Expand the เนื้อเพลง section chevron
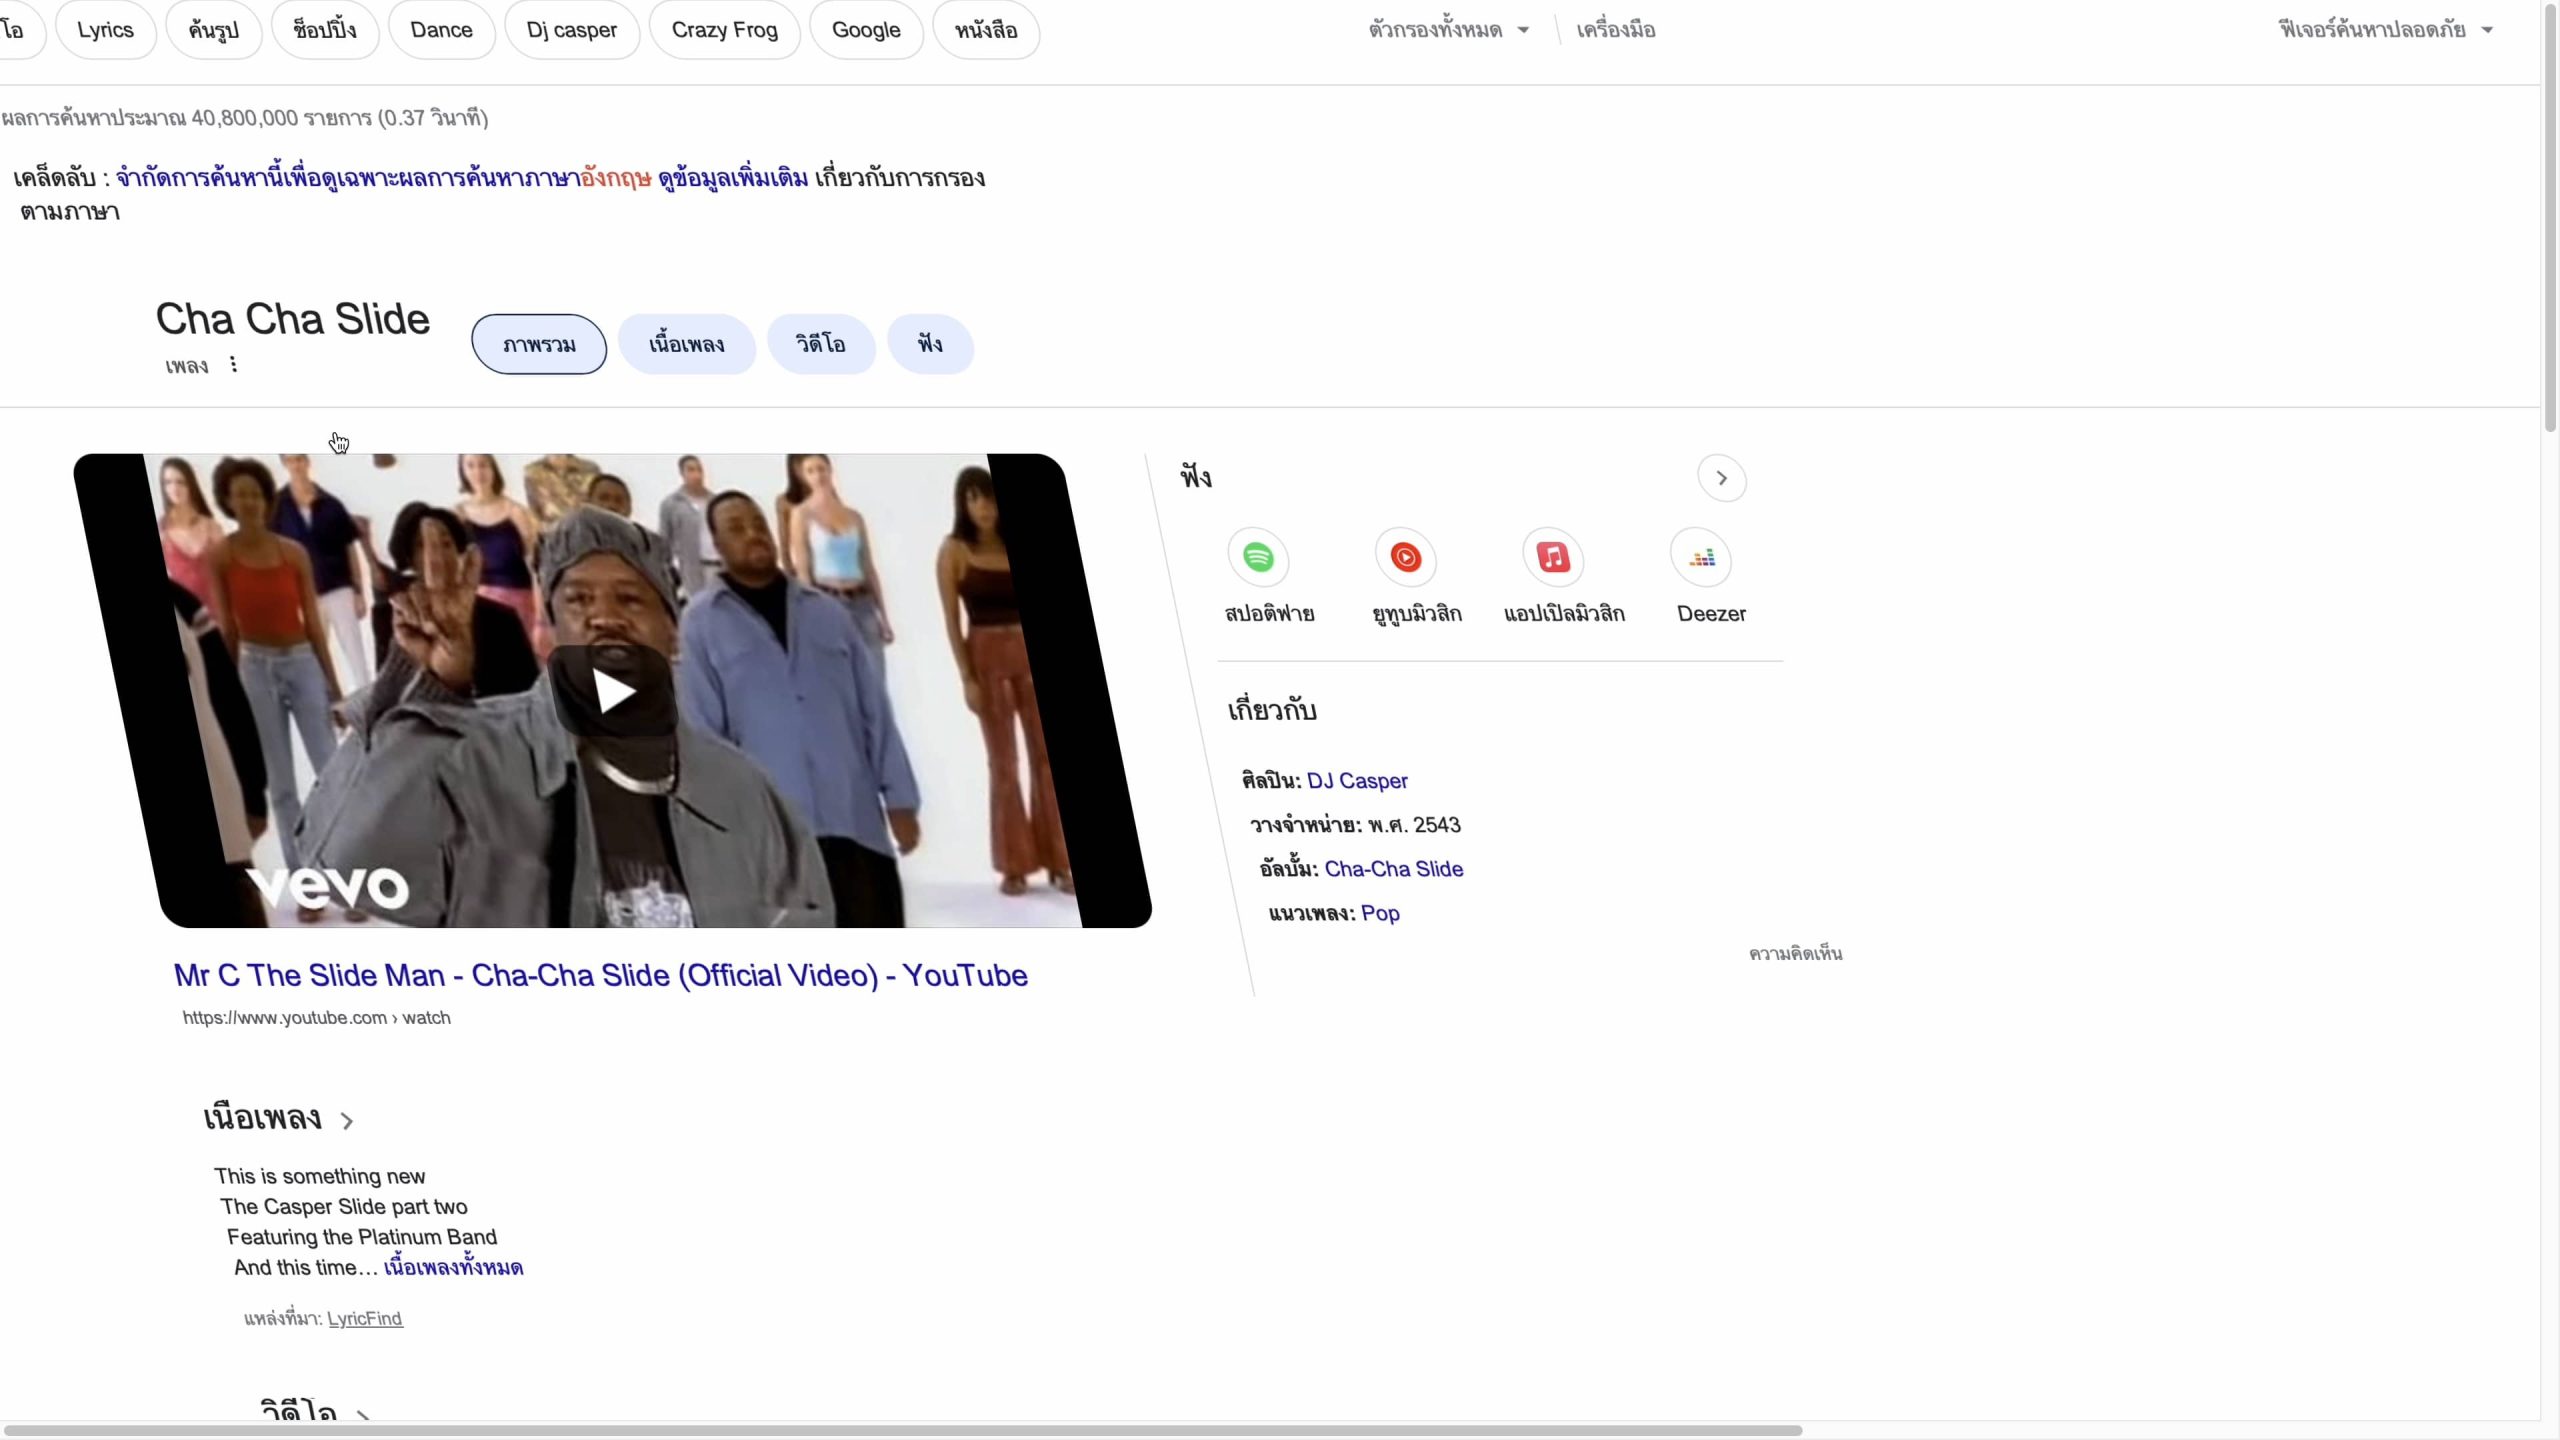The height and width of the screenshot is (1440, 2560). (347, 1121)
